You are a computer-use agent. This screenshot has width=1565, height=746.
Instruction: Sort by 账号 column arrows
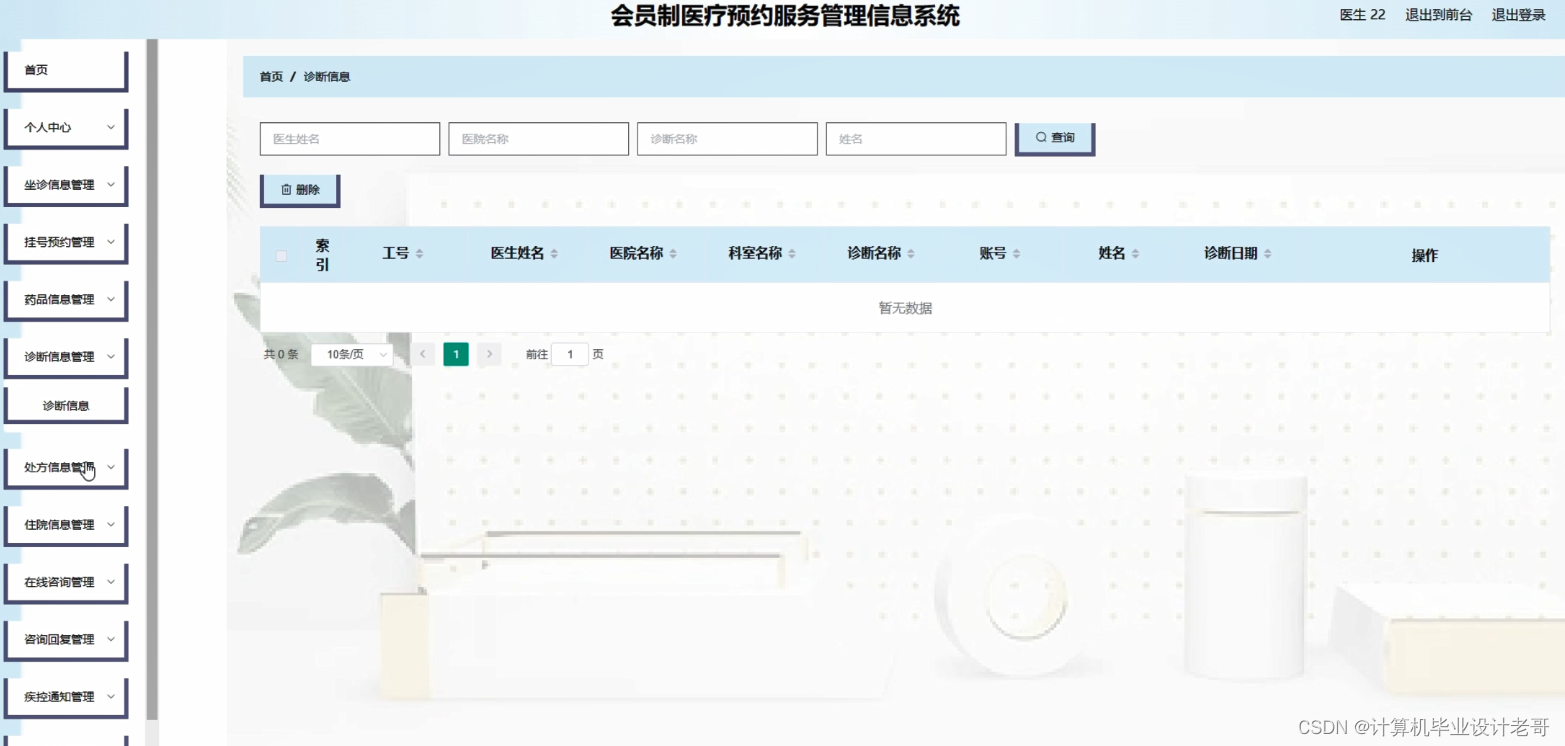[1016, 254]
